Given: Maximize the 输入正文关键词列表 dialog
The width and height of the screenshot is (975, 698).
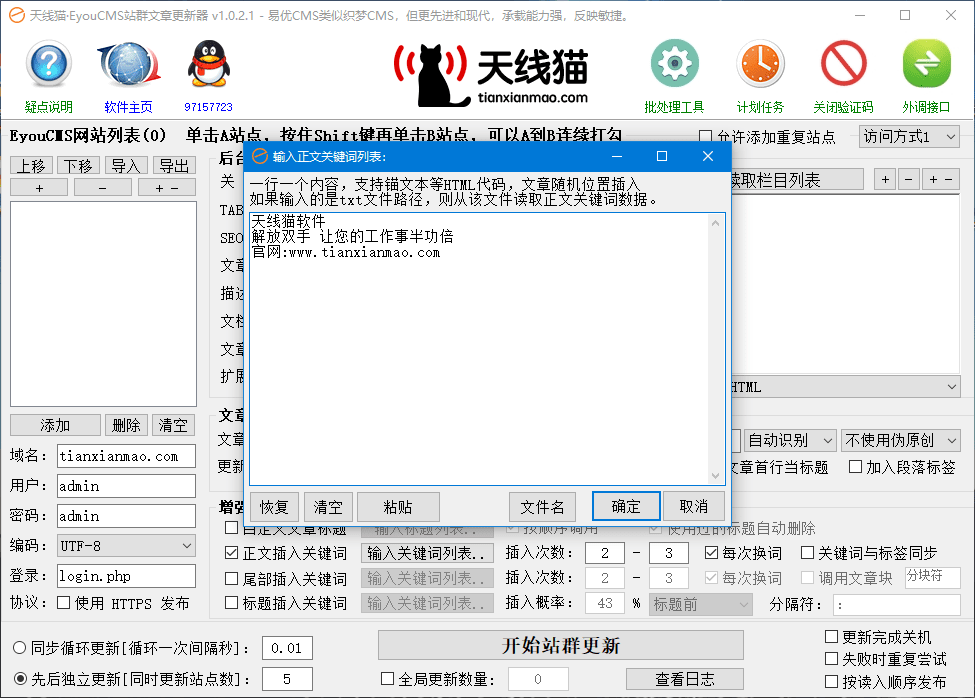Looking at the screenshot, I should 662,156.
